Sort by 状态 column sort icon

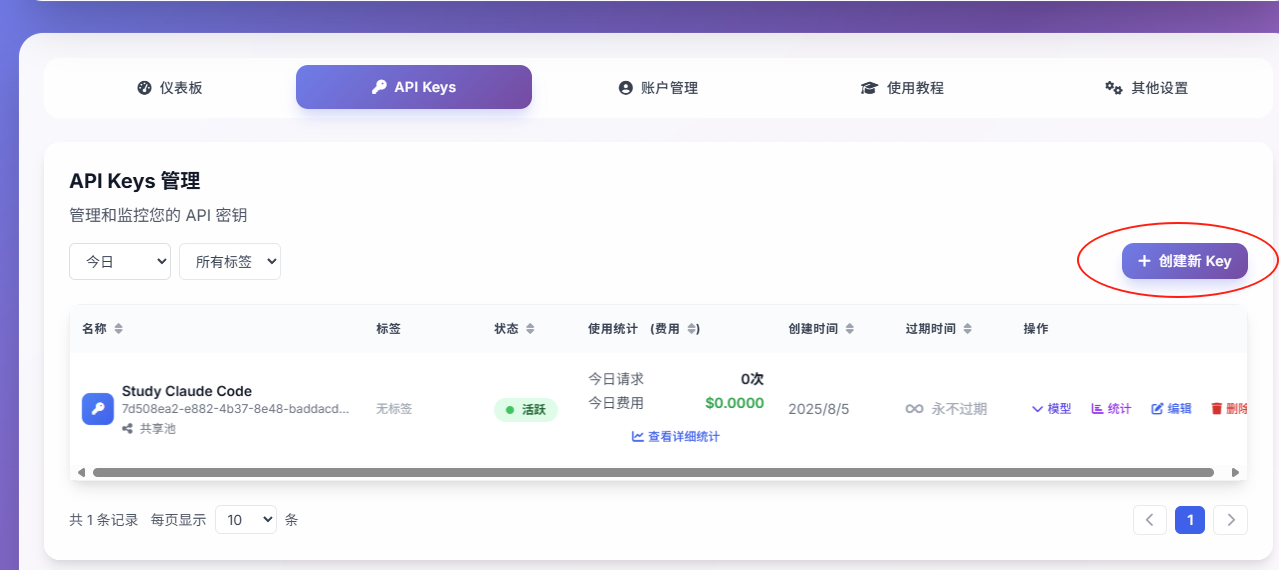(x=530, y=329)
